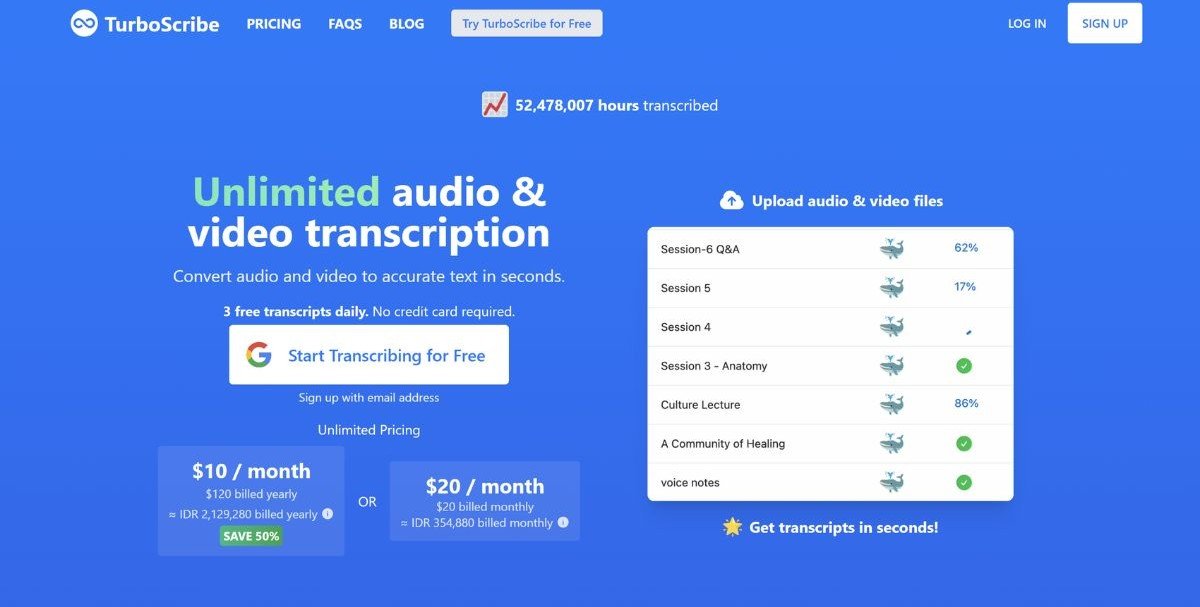Click the Google logo on the start button
The width and height of the screenshot is (1200, 607).
(259, 355)
